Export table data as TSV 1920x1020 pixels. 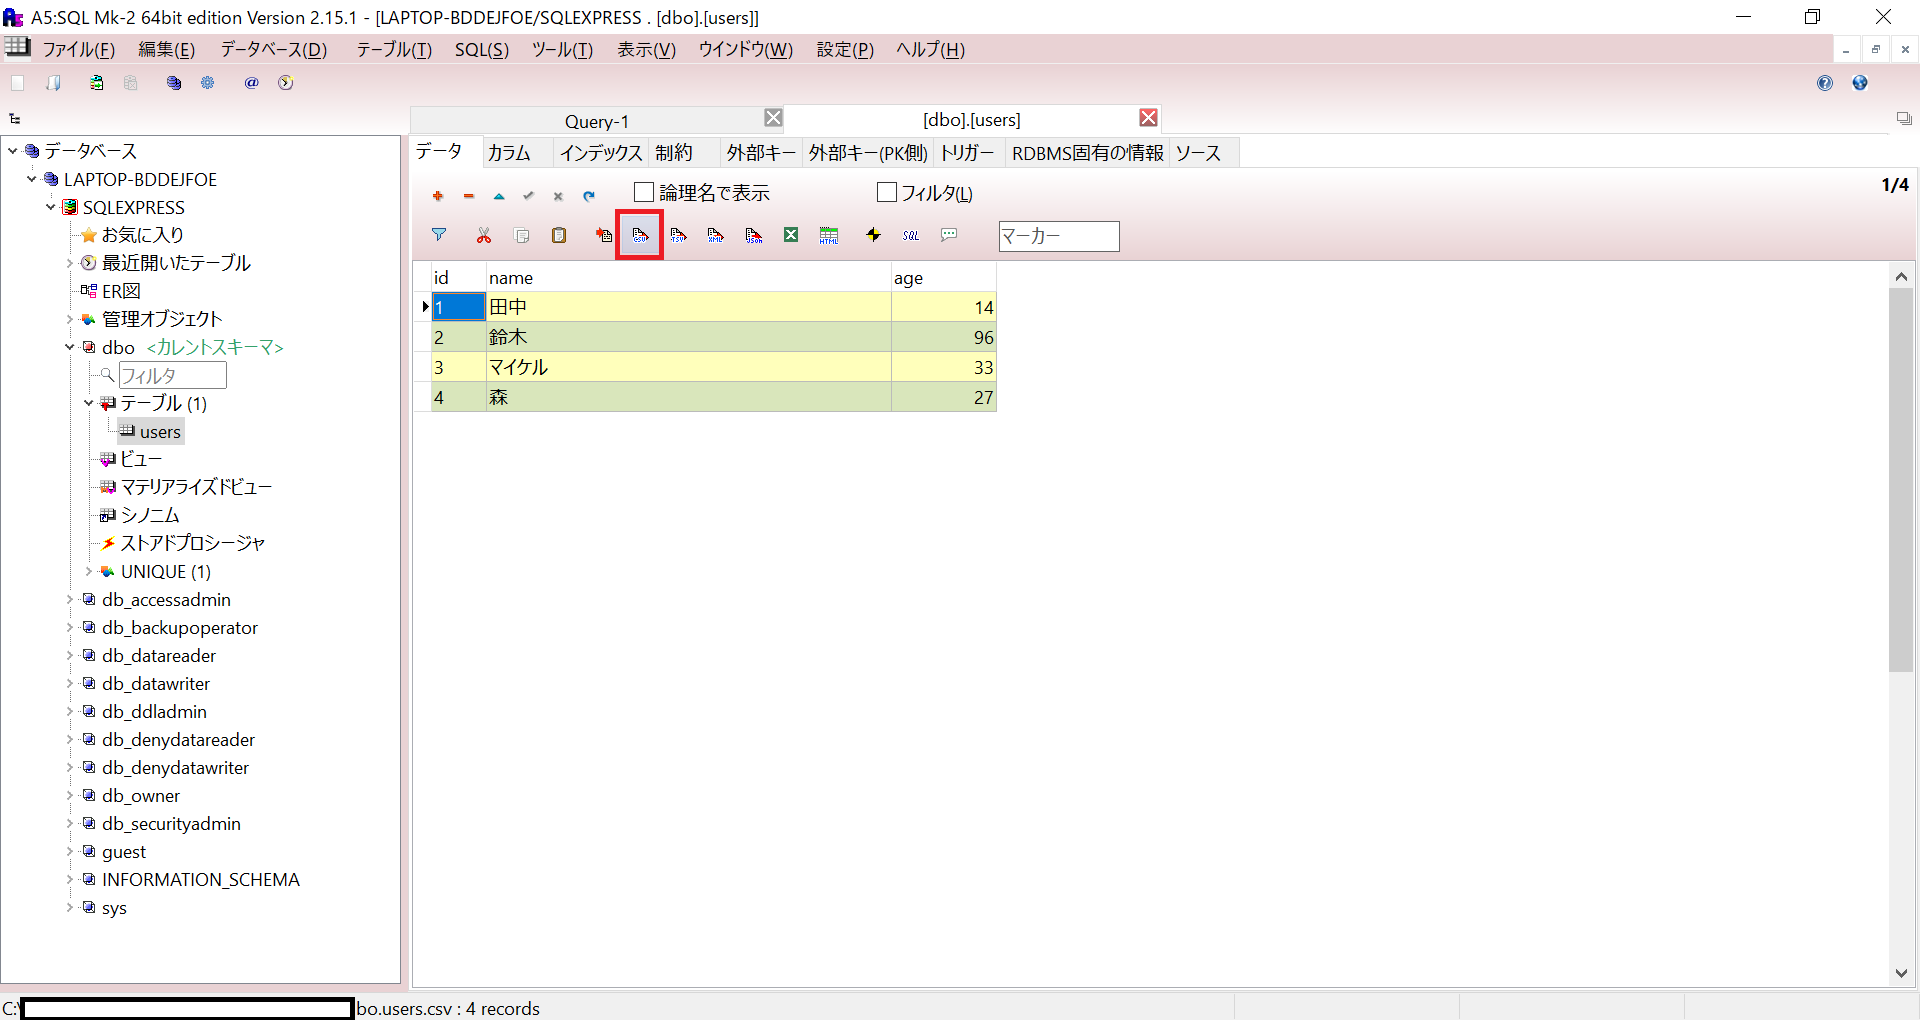678,235
